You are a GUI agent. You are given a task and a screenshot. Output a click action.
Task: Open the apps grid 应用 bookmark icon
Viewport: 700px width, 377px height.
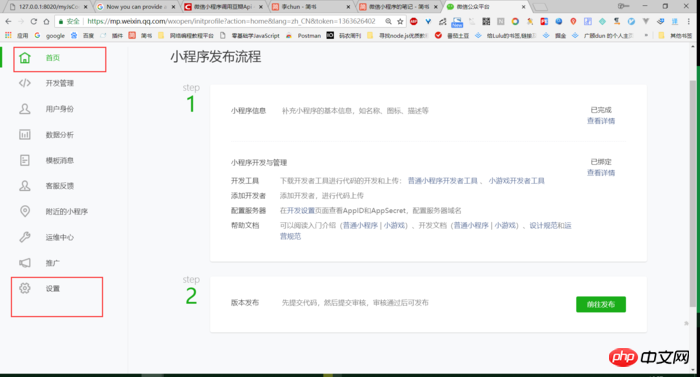(8, 35)
